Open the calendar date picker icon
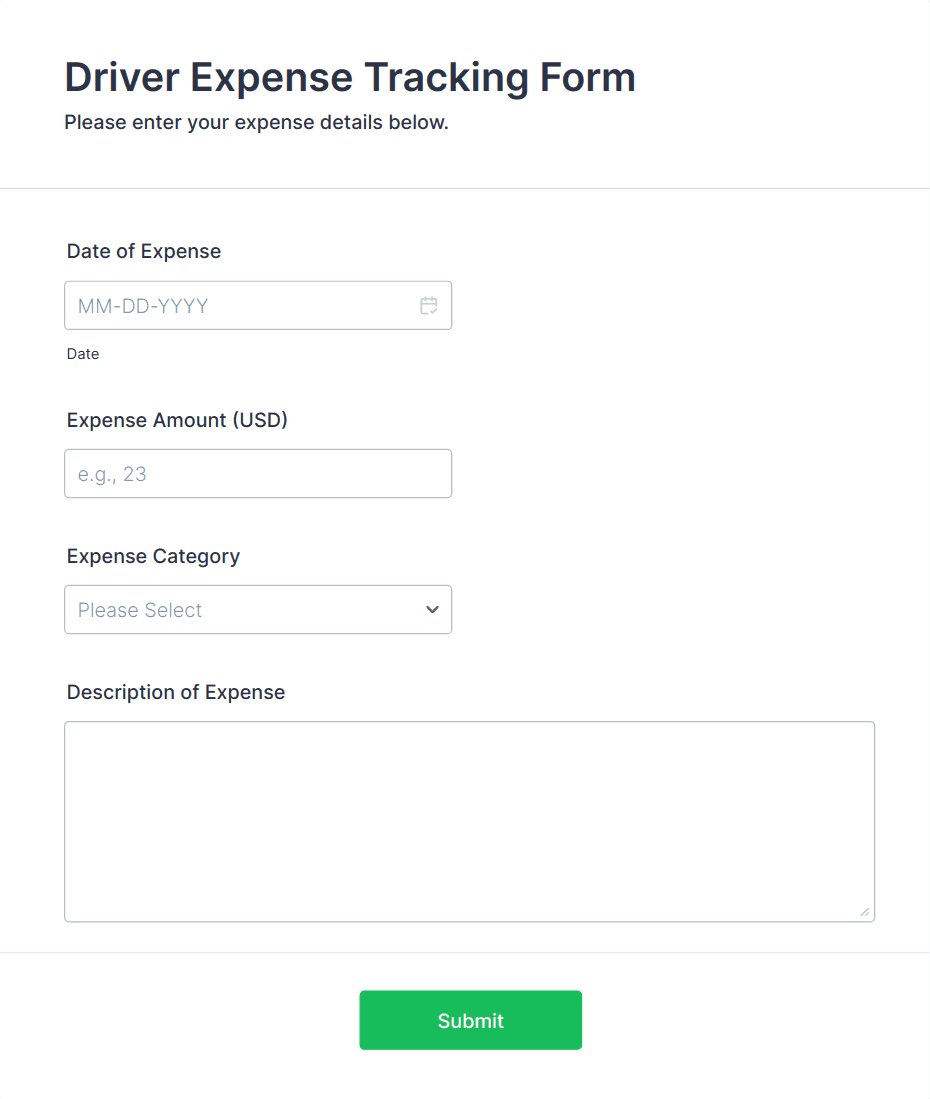 [429, 306]
